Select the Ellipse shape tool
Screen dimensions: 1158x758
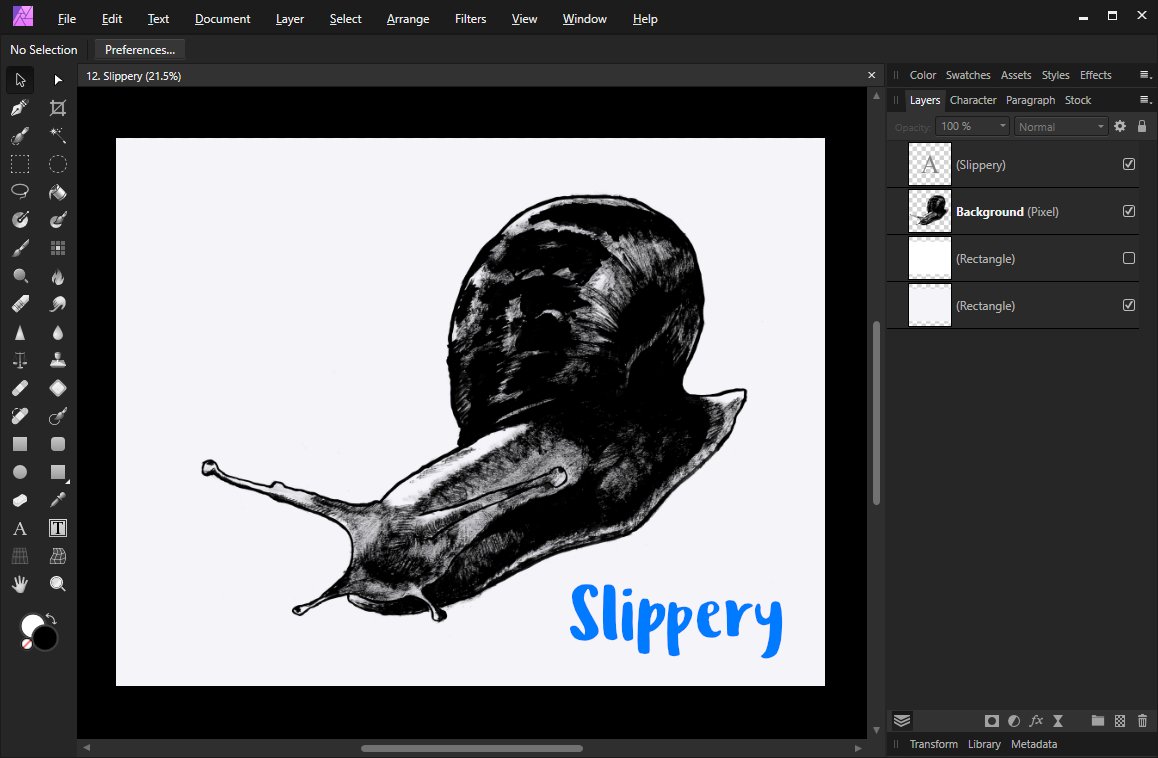pyautogui.click(x=20, y=472)
